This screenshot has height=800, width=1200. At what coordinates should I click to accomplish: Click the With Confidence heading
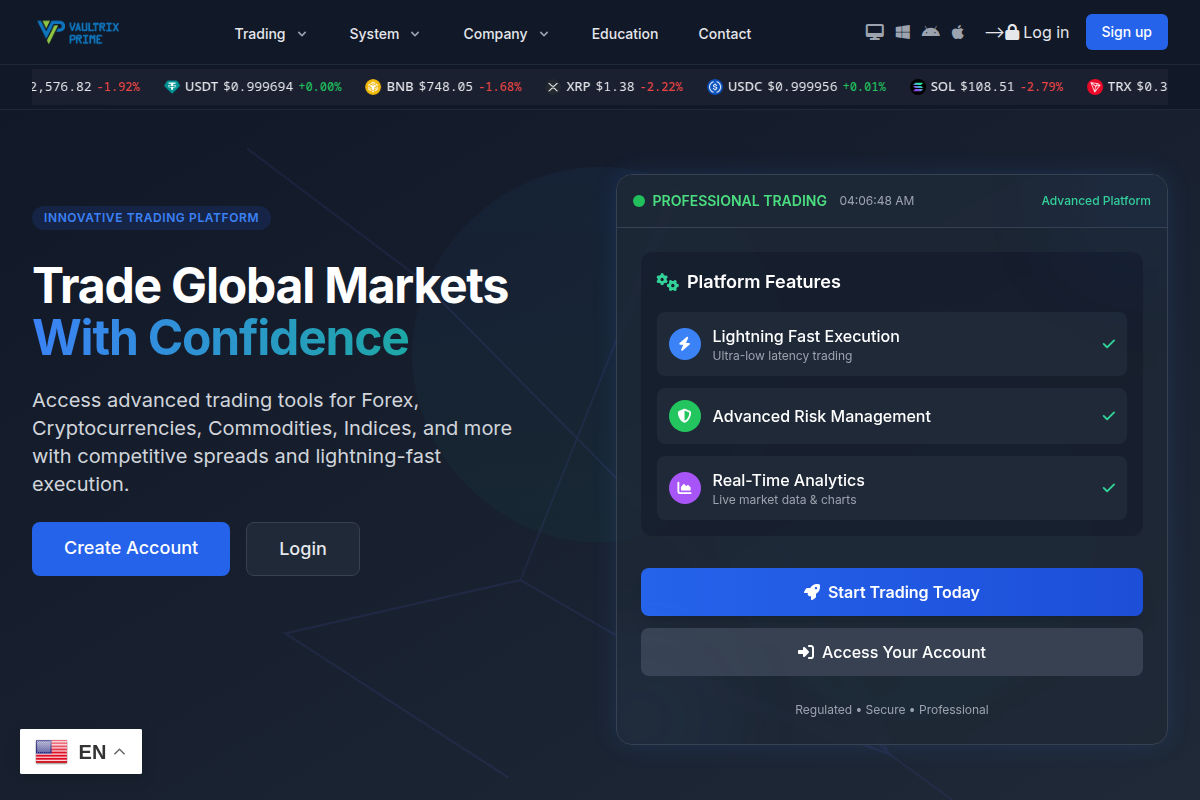(x=221, y=338)
